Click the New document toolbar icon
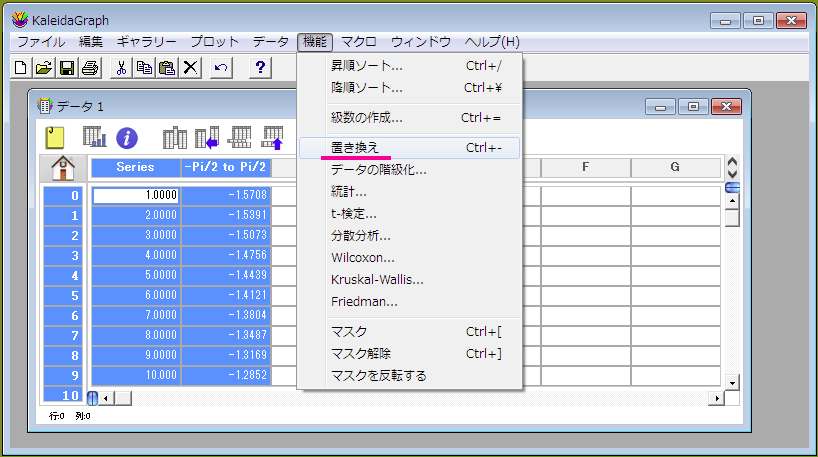The width and height of the screenshot is (818, 457). coord(21,68)
